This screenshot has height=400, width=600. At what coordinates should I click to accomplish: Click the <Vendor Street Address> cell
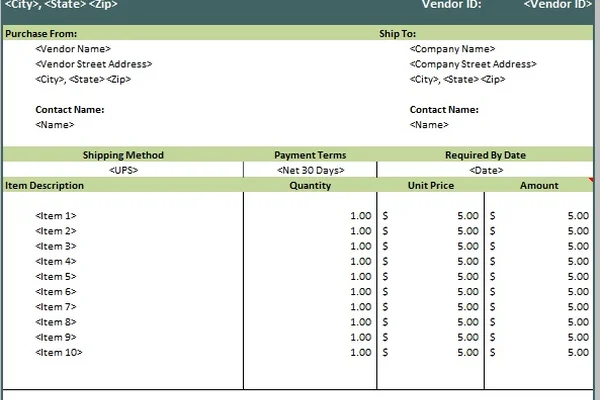pyautogui.click(x=94, y=64)
